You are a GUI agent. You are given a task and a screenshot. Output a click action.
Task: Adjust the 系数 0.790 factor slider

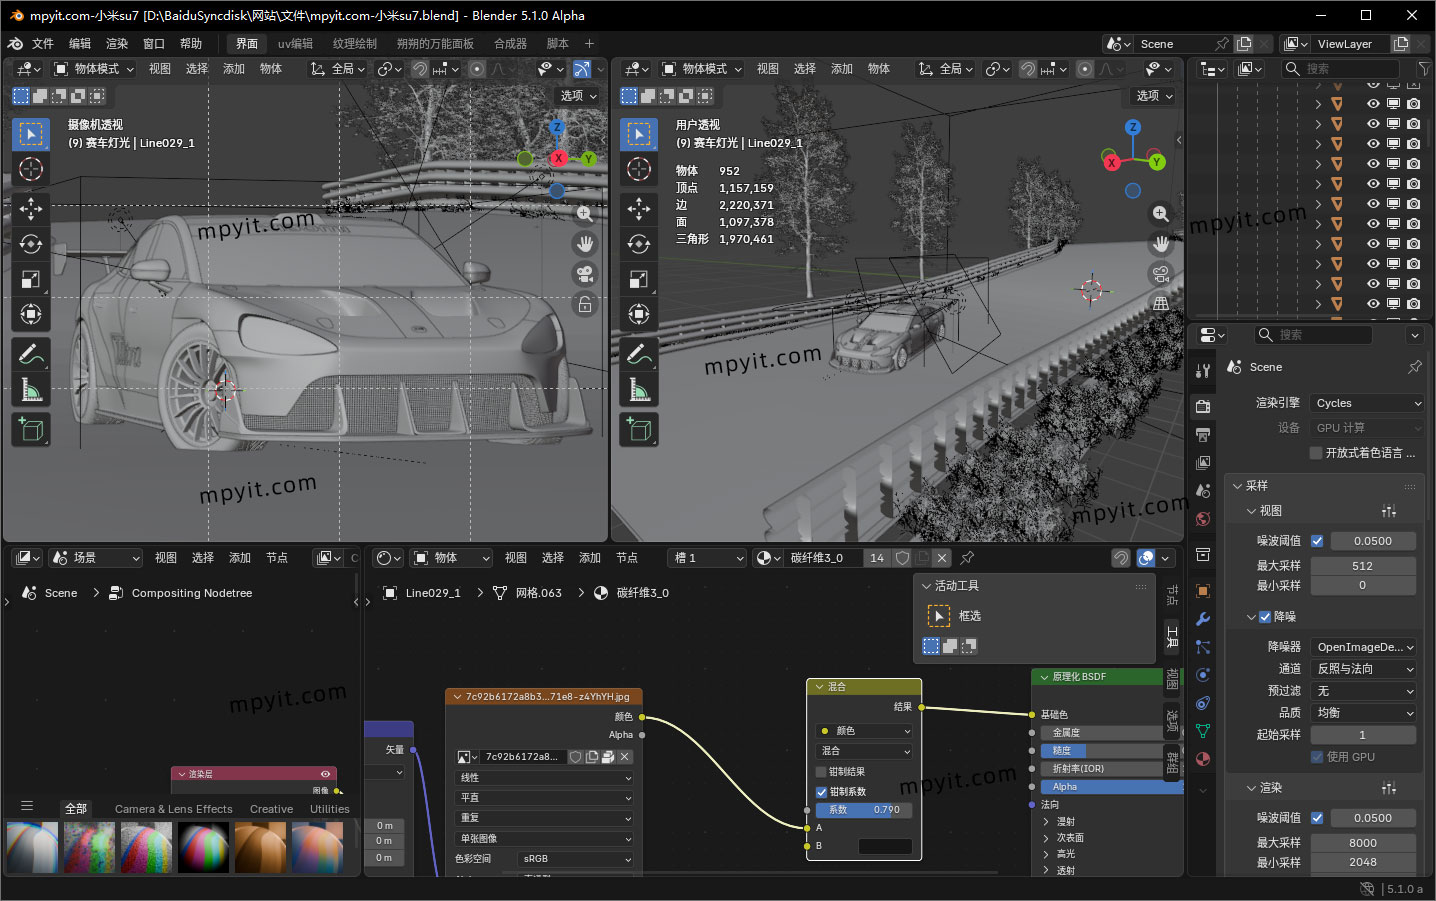click(864, 810)
